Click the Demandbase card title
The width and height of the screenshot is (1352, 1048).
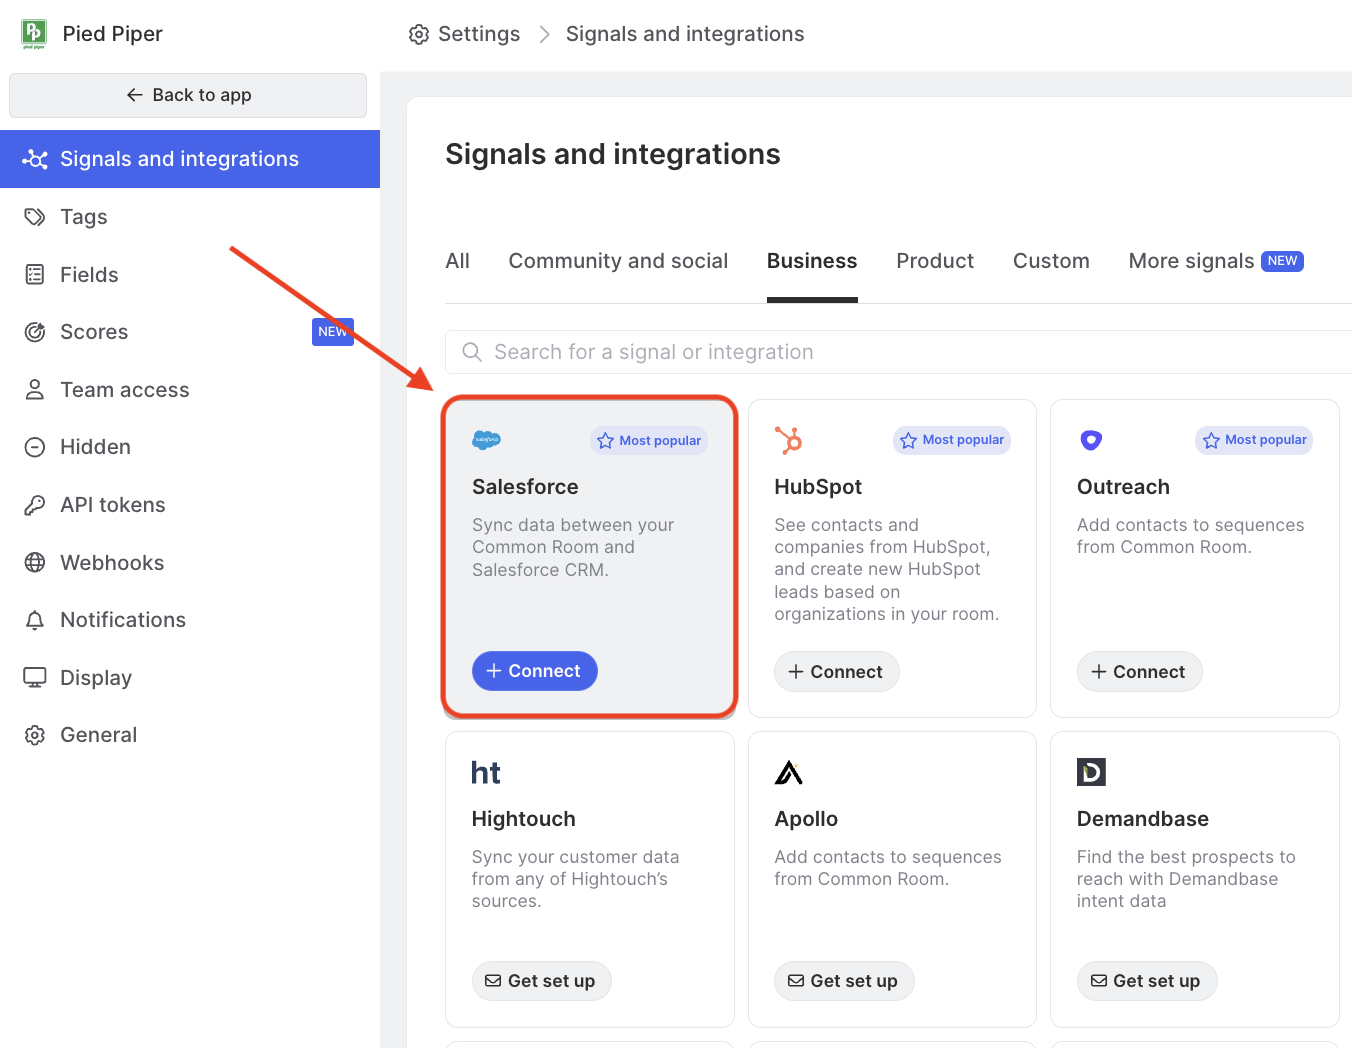[1143, 819]
